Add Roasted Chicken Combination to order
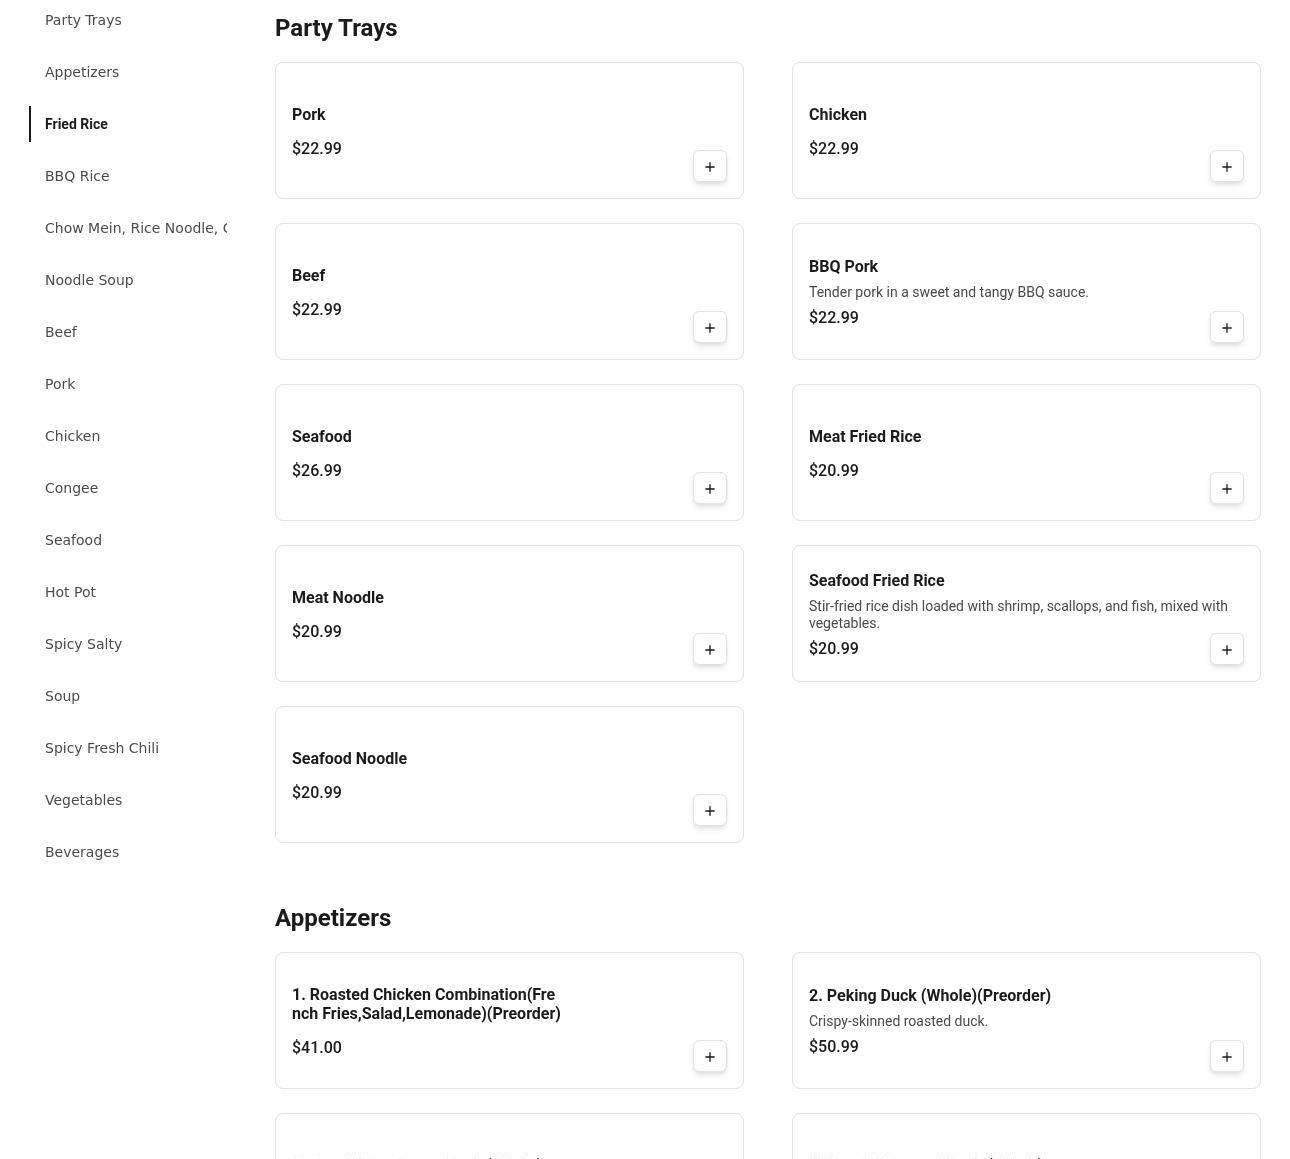This screenshot has height=1159, width=1290. pyautogui.click(x=710, y=1057)
